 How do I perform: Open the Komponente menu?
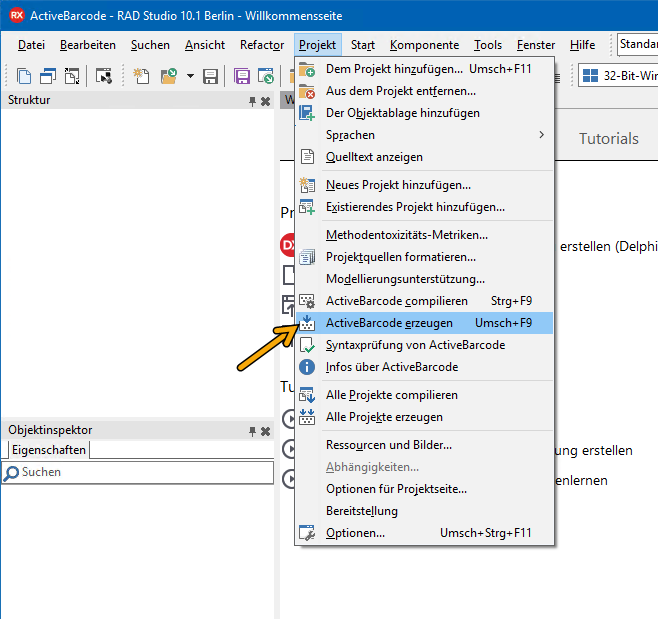[424, 45]
